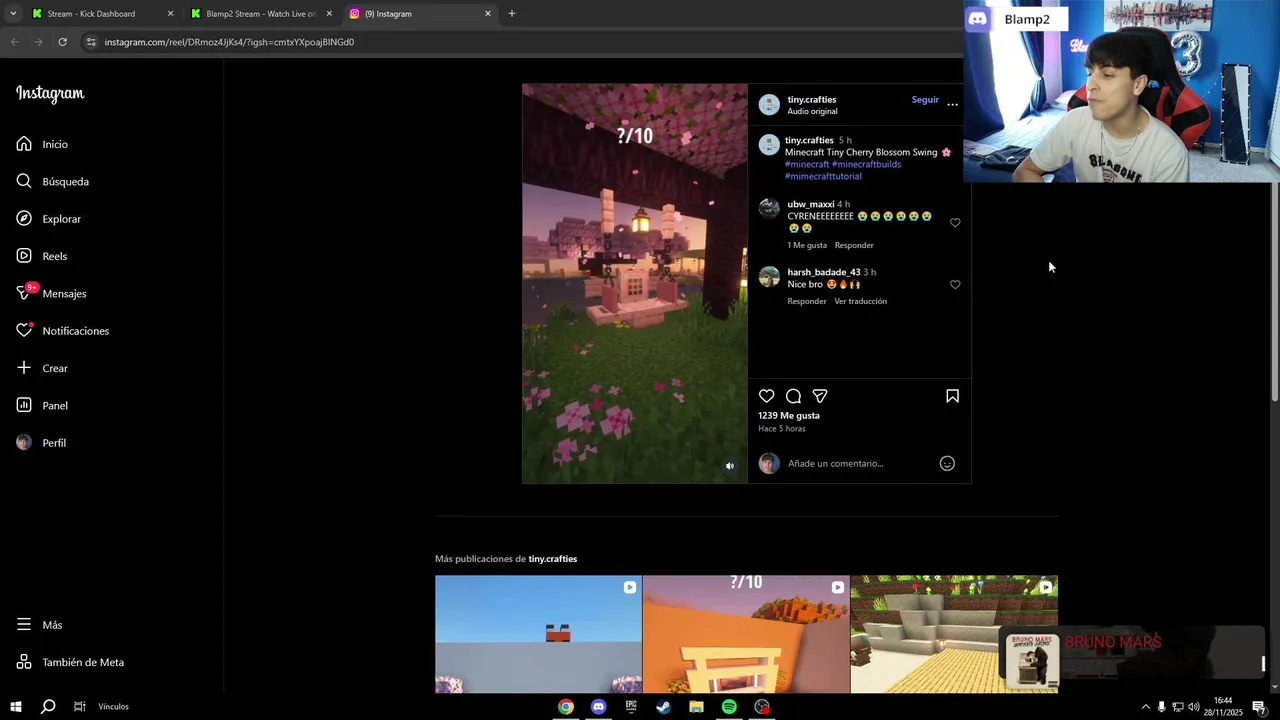Viewport: 1280px width, 720px height.
Task: Open the ?/10 related reel thumbnail
Action: [x=746, y=634]
